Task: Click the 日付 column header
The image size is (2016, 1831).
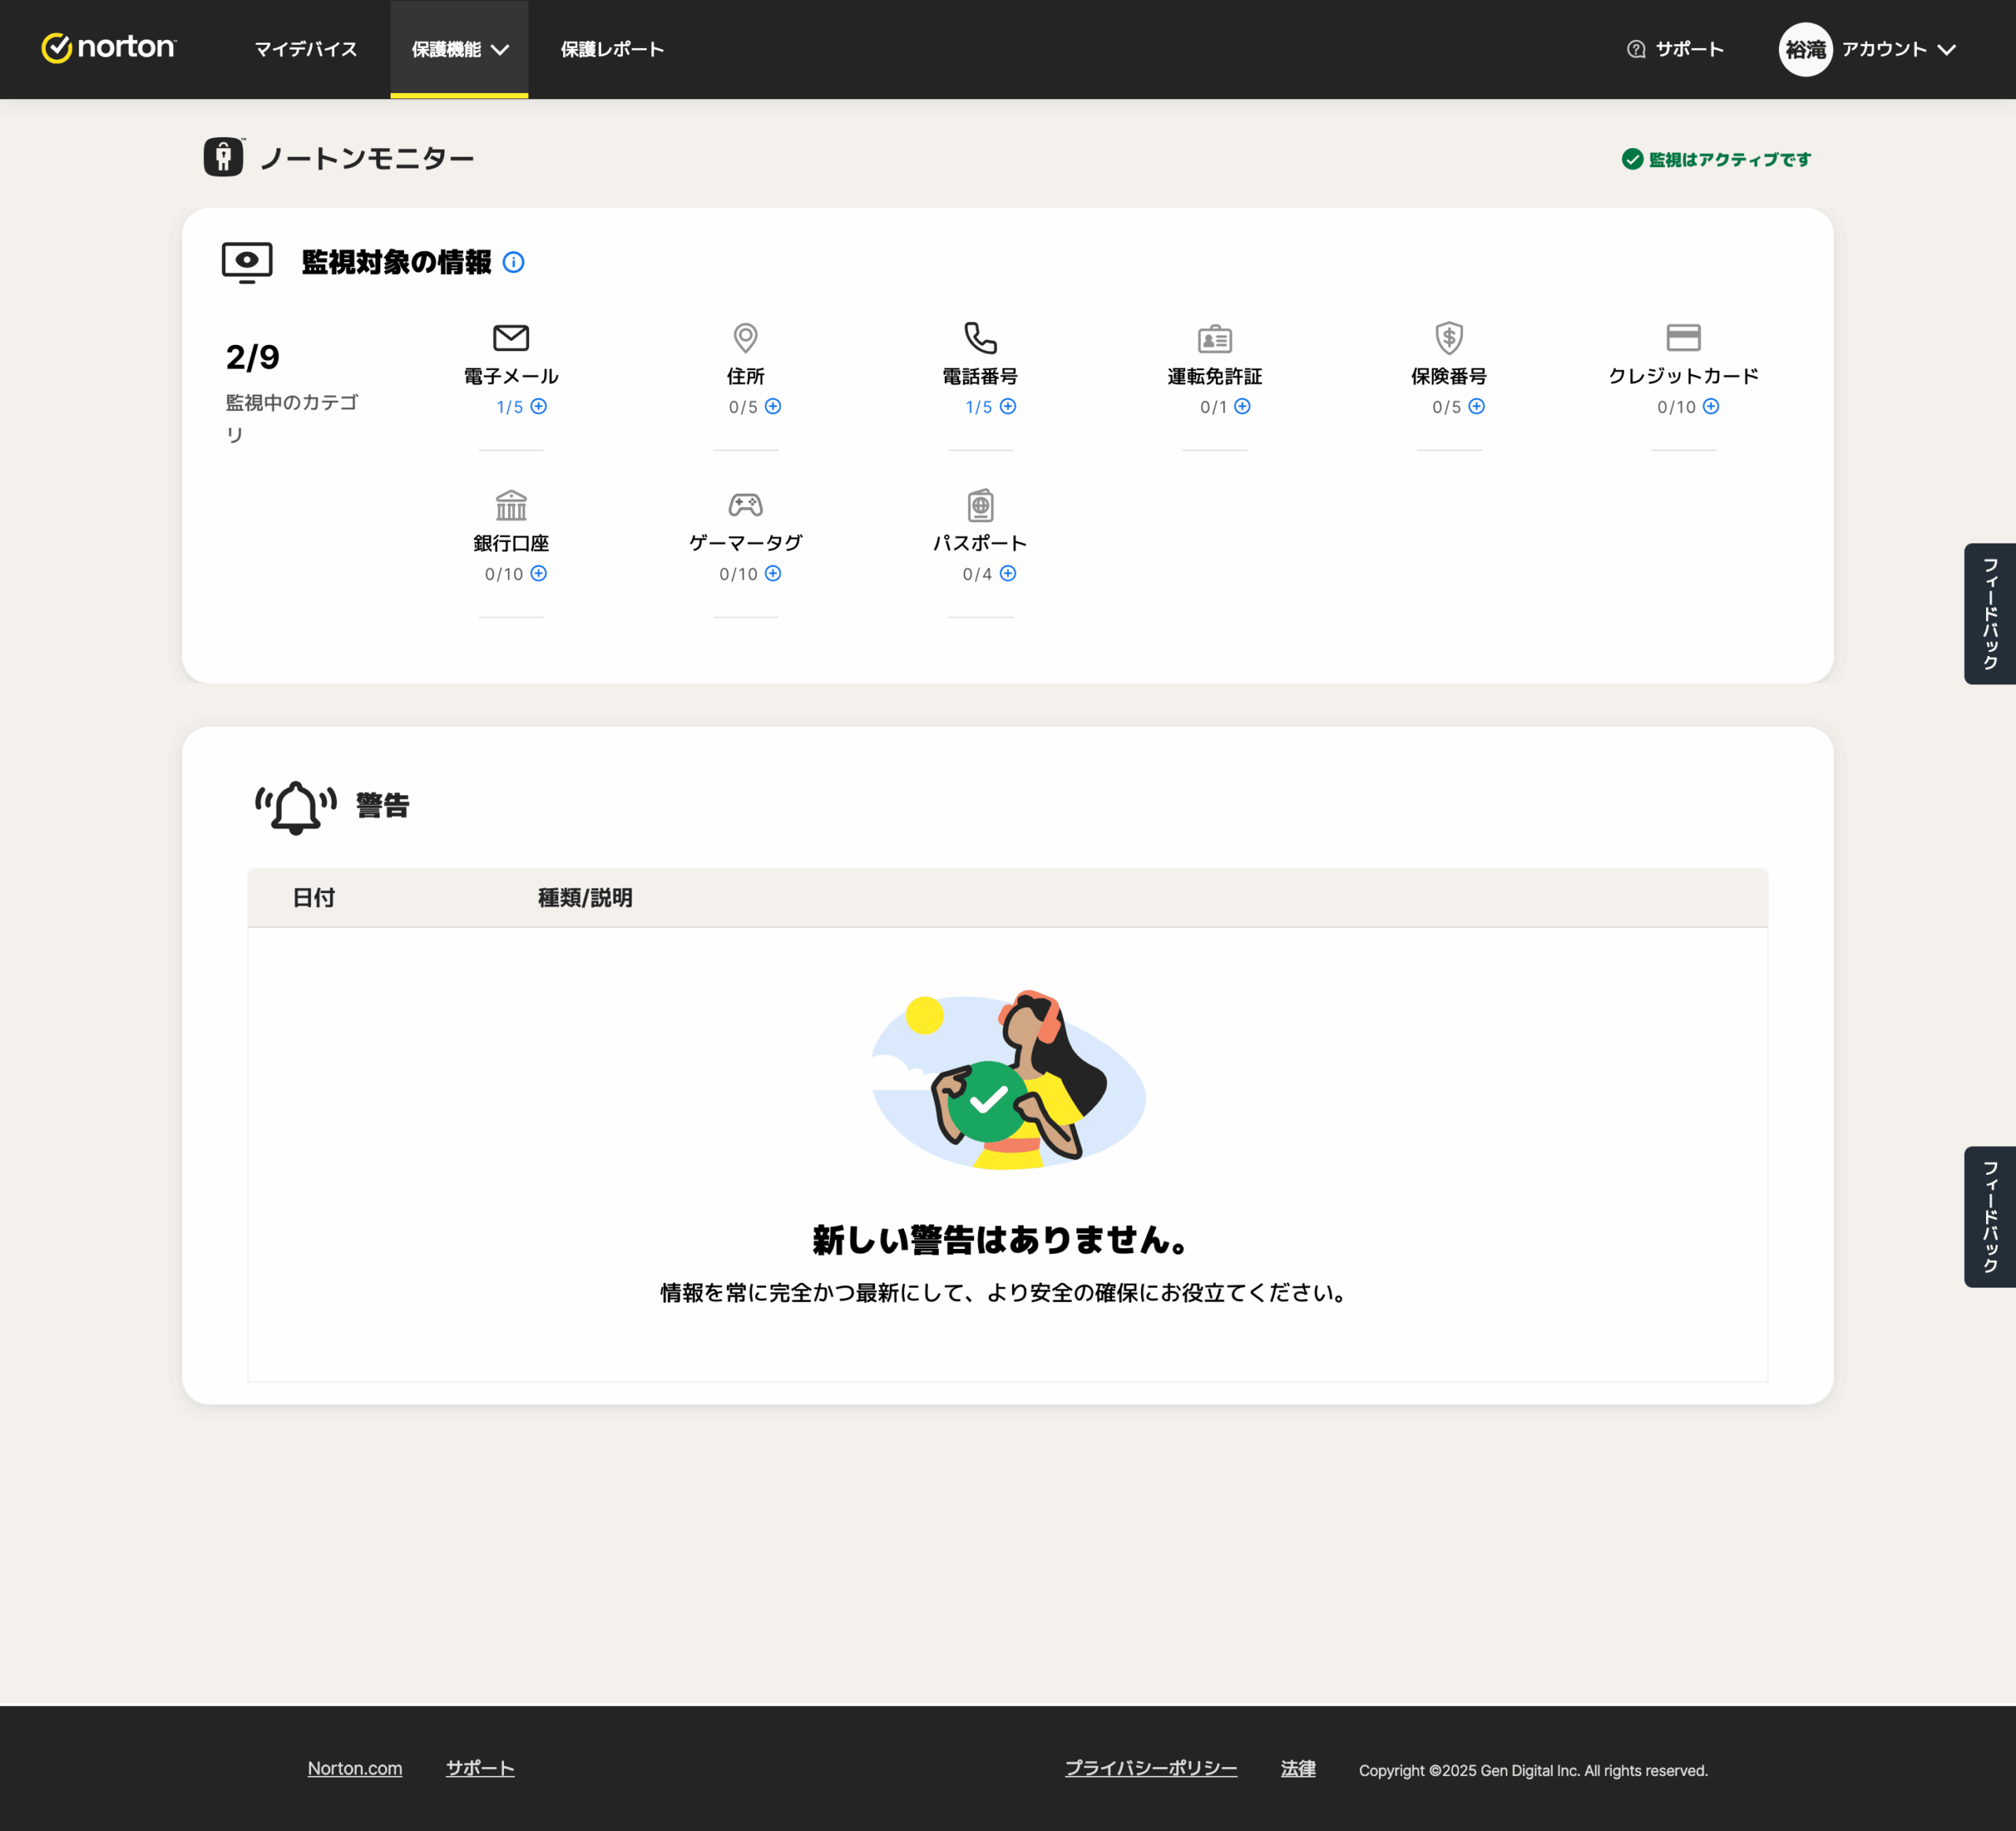Action: click(x=313, y=897)
